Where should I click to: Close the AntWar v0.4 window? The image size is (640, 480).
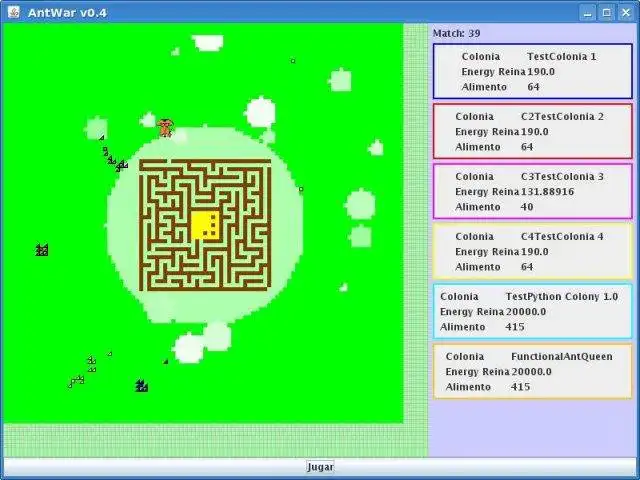[626, 13]
